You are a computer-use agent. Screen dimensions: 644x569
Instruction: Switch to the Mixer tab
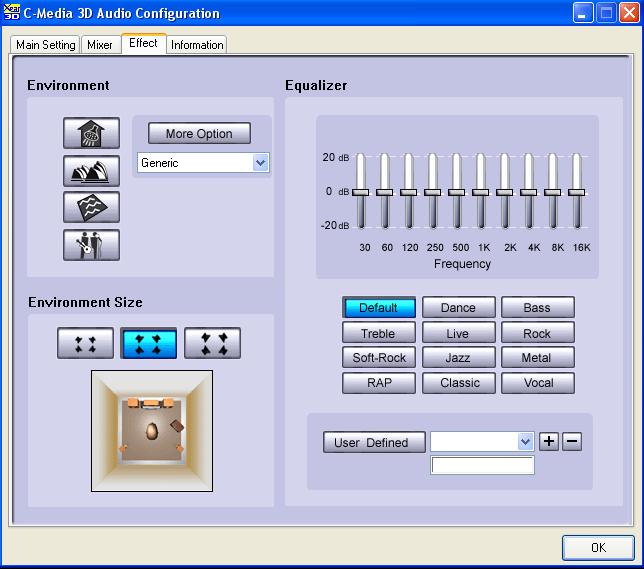pos(100,45)
